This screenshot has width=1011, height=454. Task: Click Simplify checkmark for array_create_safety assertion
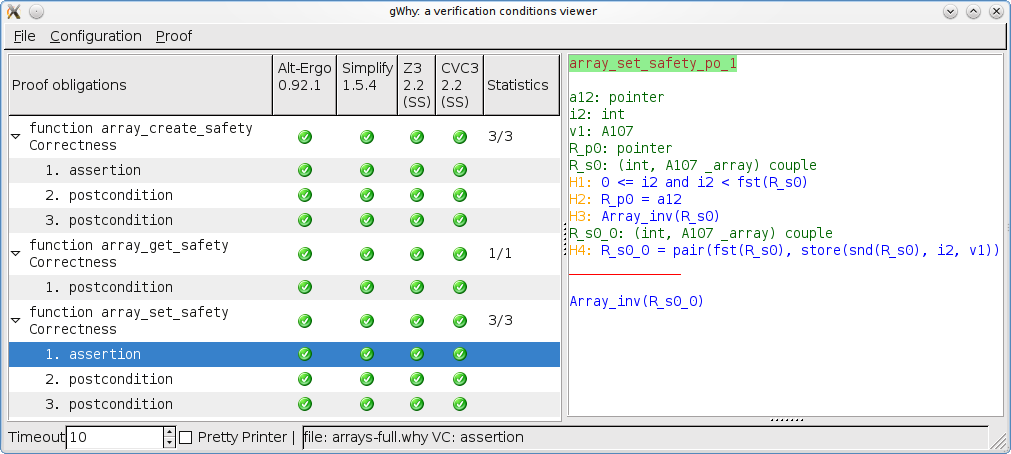[366, 170]
